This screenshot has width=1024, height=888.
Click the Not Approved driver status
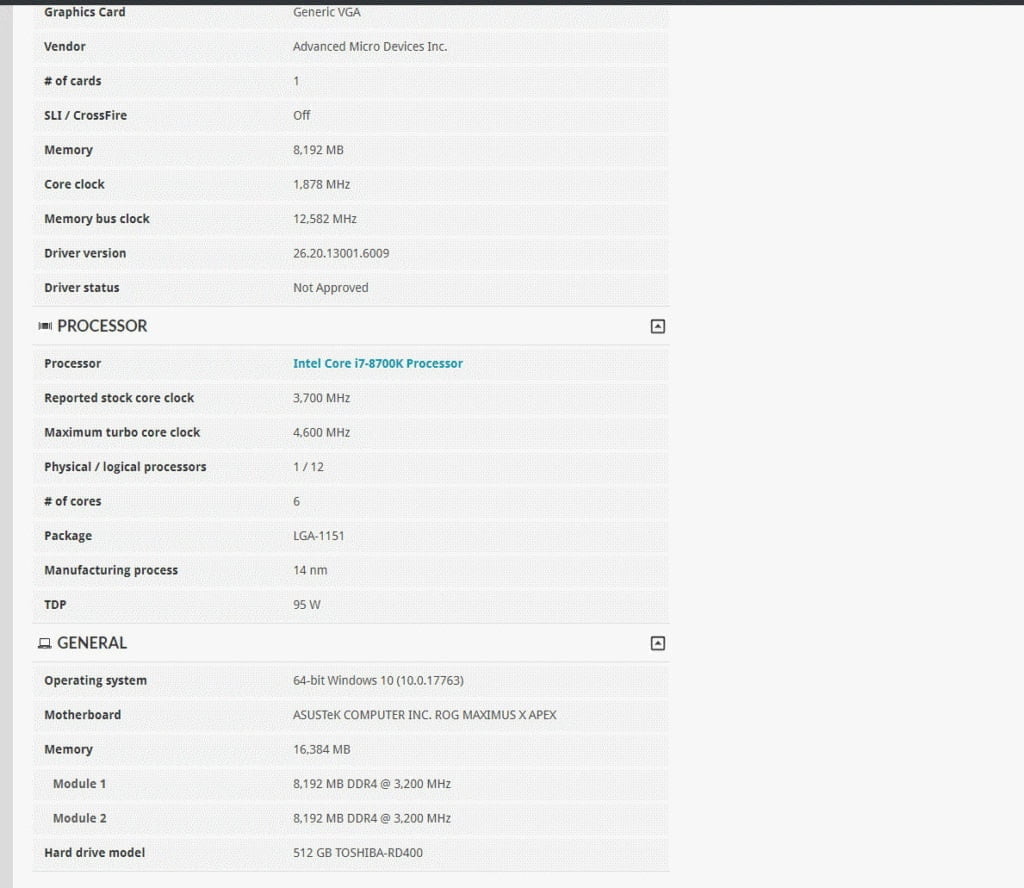pos(330,288)
